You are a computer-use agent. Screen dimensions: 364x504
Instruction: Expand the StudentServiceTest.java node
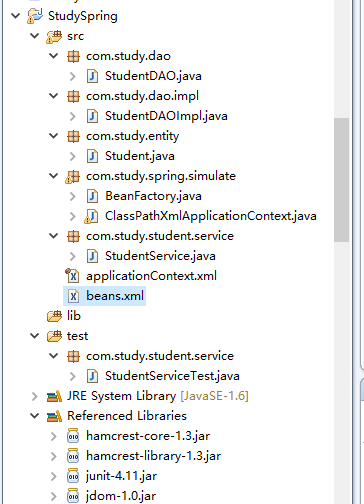click(x=73, y=376)
